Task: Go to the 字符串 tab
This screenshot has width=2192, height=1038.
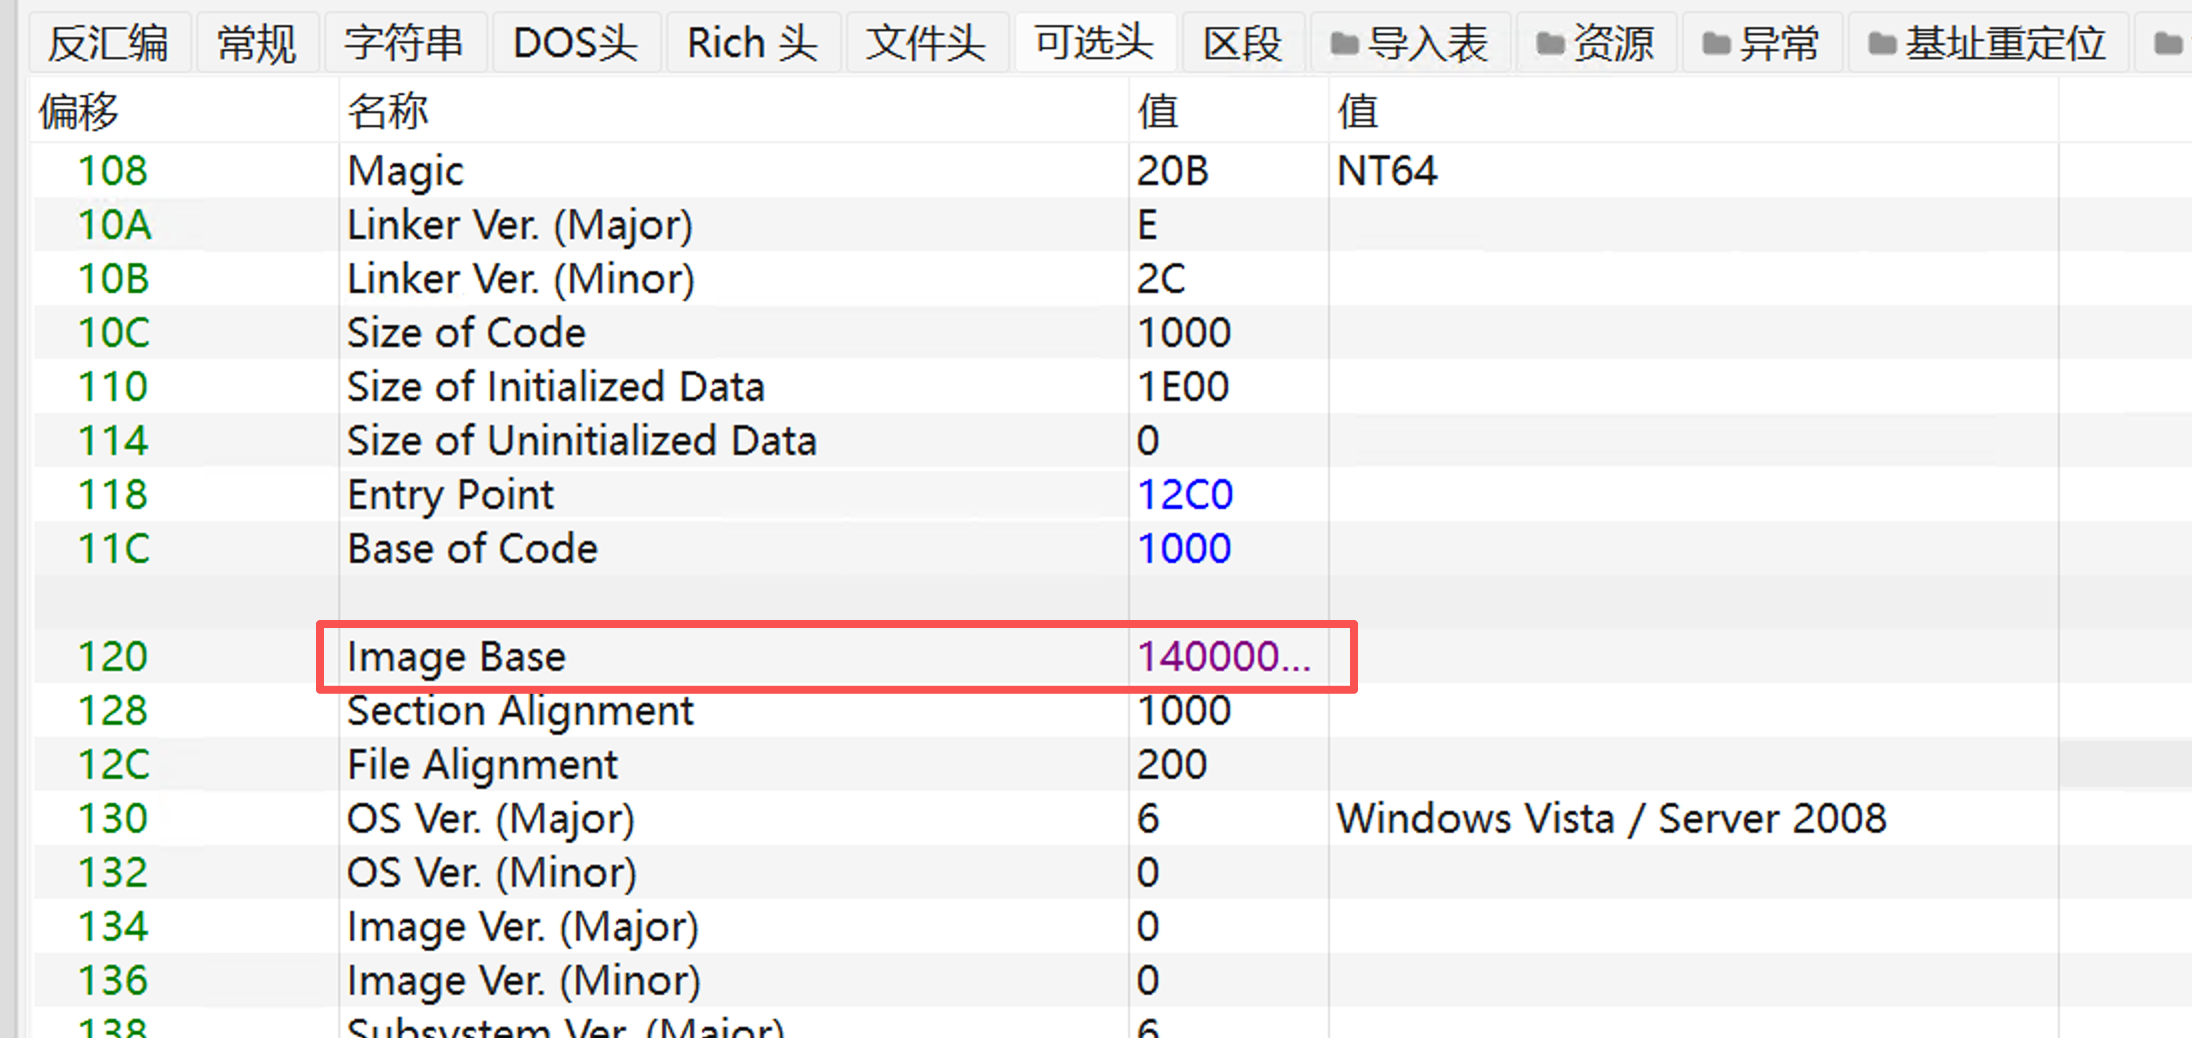Action: click(x=403, y=44)
